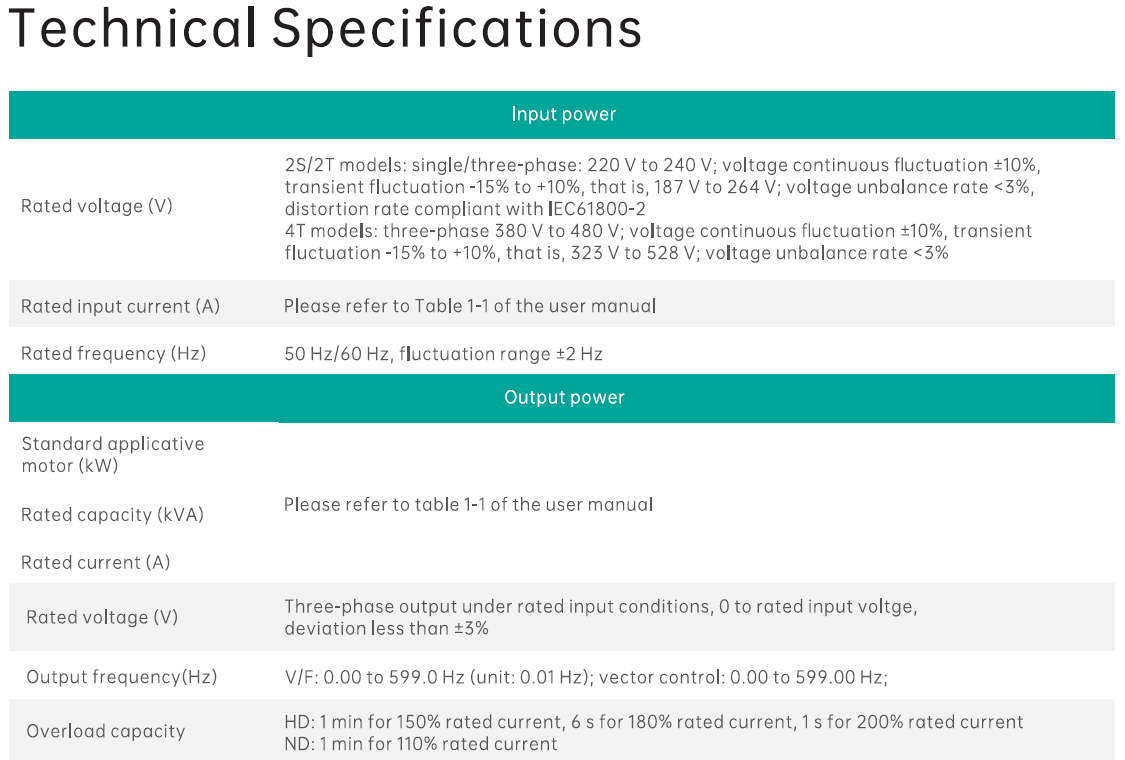Select the Rated capacity (kVA) label
The image size is (1125, 760).
(112, 515)
